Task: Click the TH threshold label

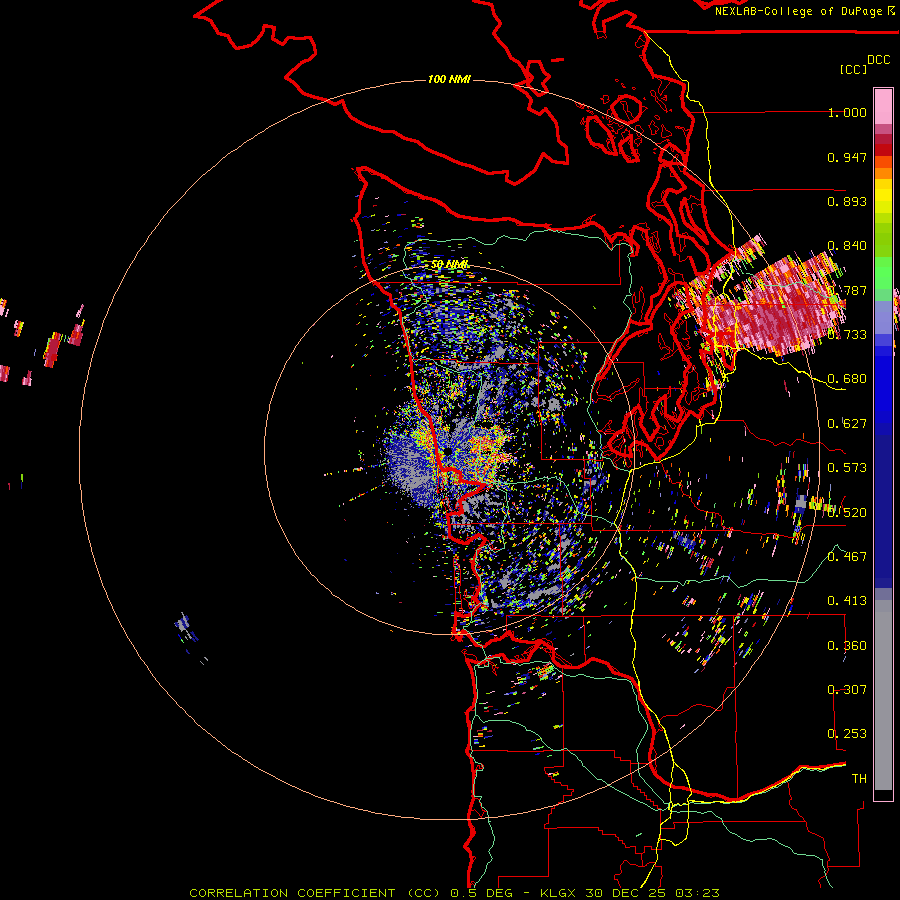Action: [x=859, y=778]
